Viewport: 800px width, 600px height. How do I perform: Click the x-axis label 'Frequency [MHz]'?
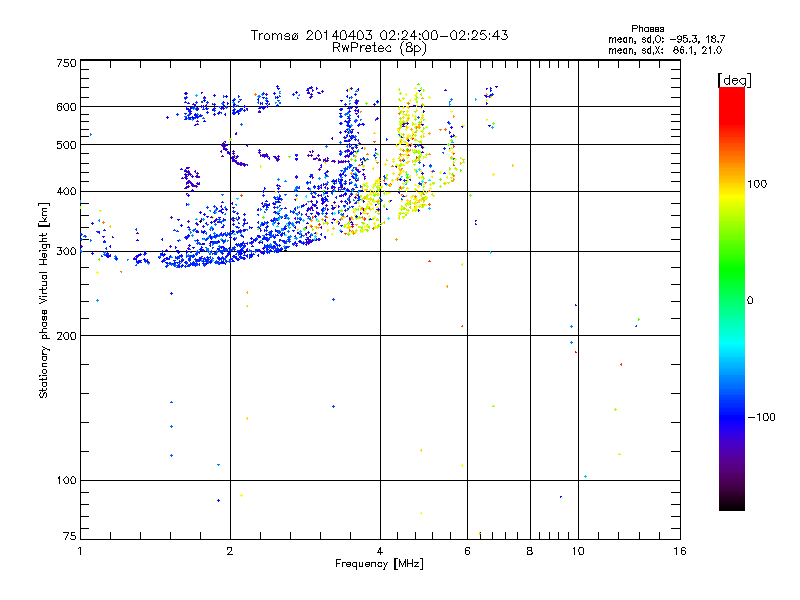[x=379, y=564]
